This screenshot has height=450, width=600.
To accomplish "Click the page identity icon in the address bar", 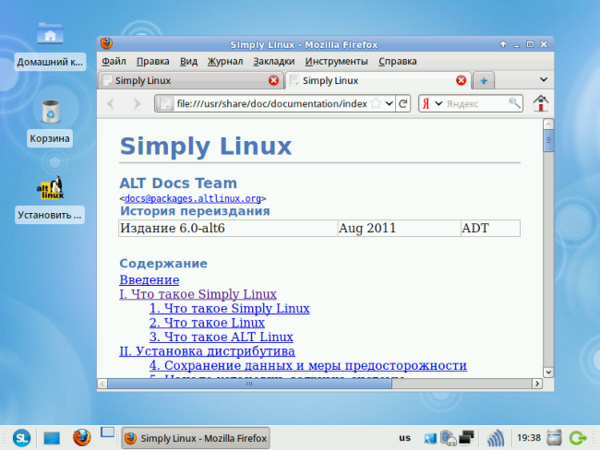I will click(x=165, y=104).
